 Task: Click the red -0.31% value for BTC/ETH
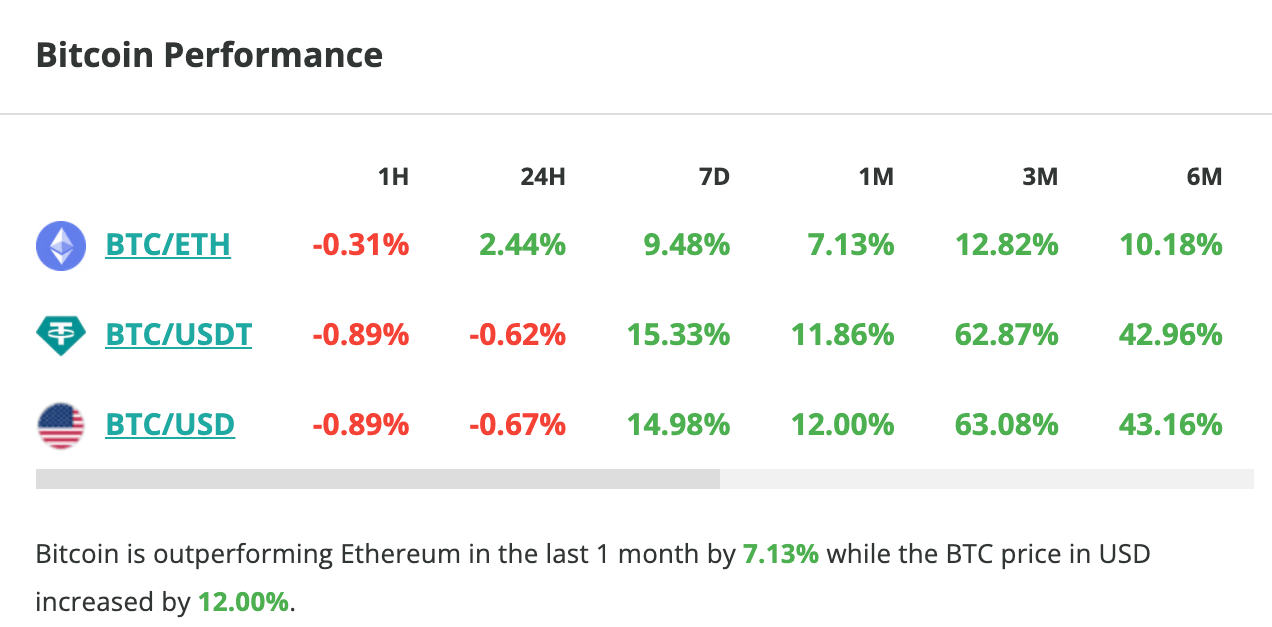click(x=361, y=245)
